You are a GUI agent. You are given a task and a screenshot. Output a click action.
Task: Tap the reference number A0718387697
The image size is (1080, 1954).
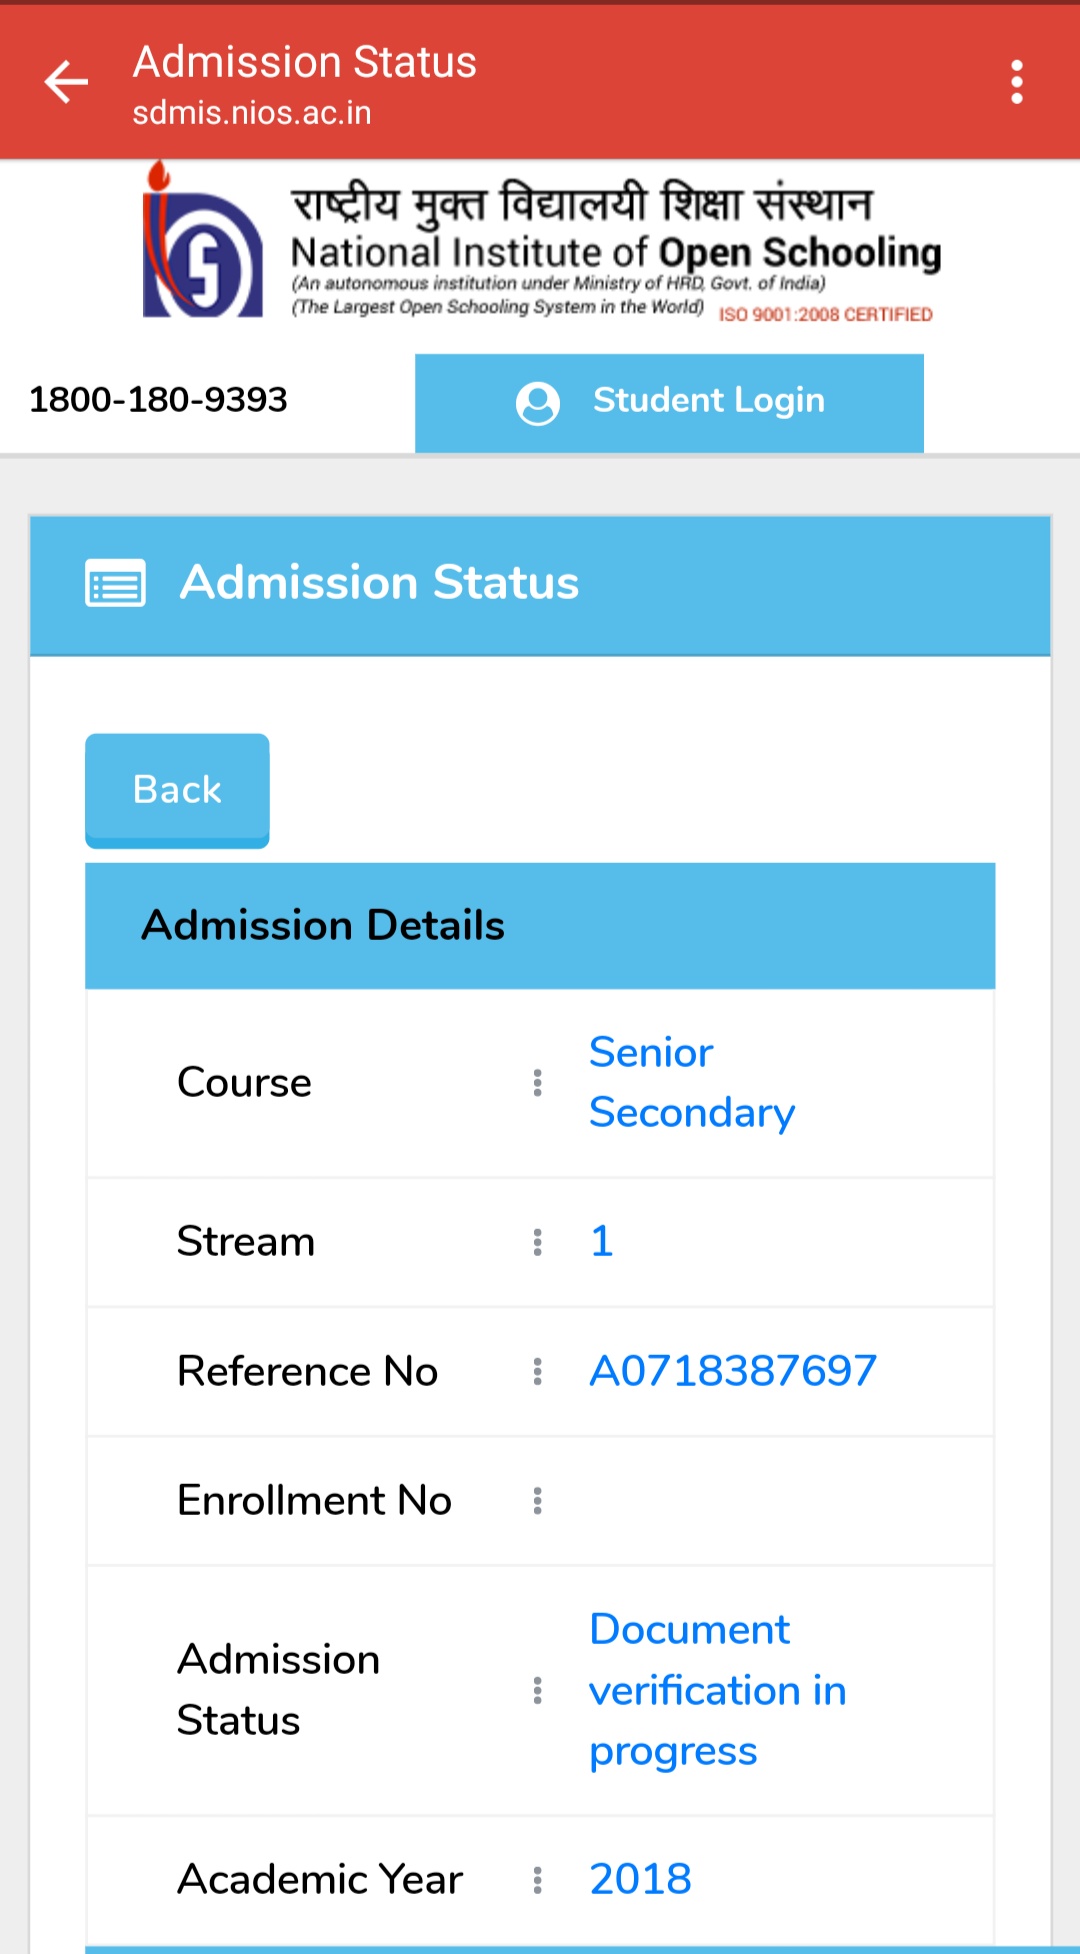[x=733, y=1371]
